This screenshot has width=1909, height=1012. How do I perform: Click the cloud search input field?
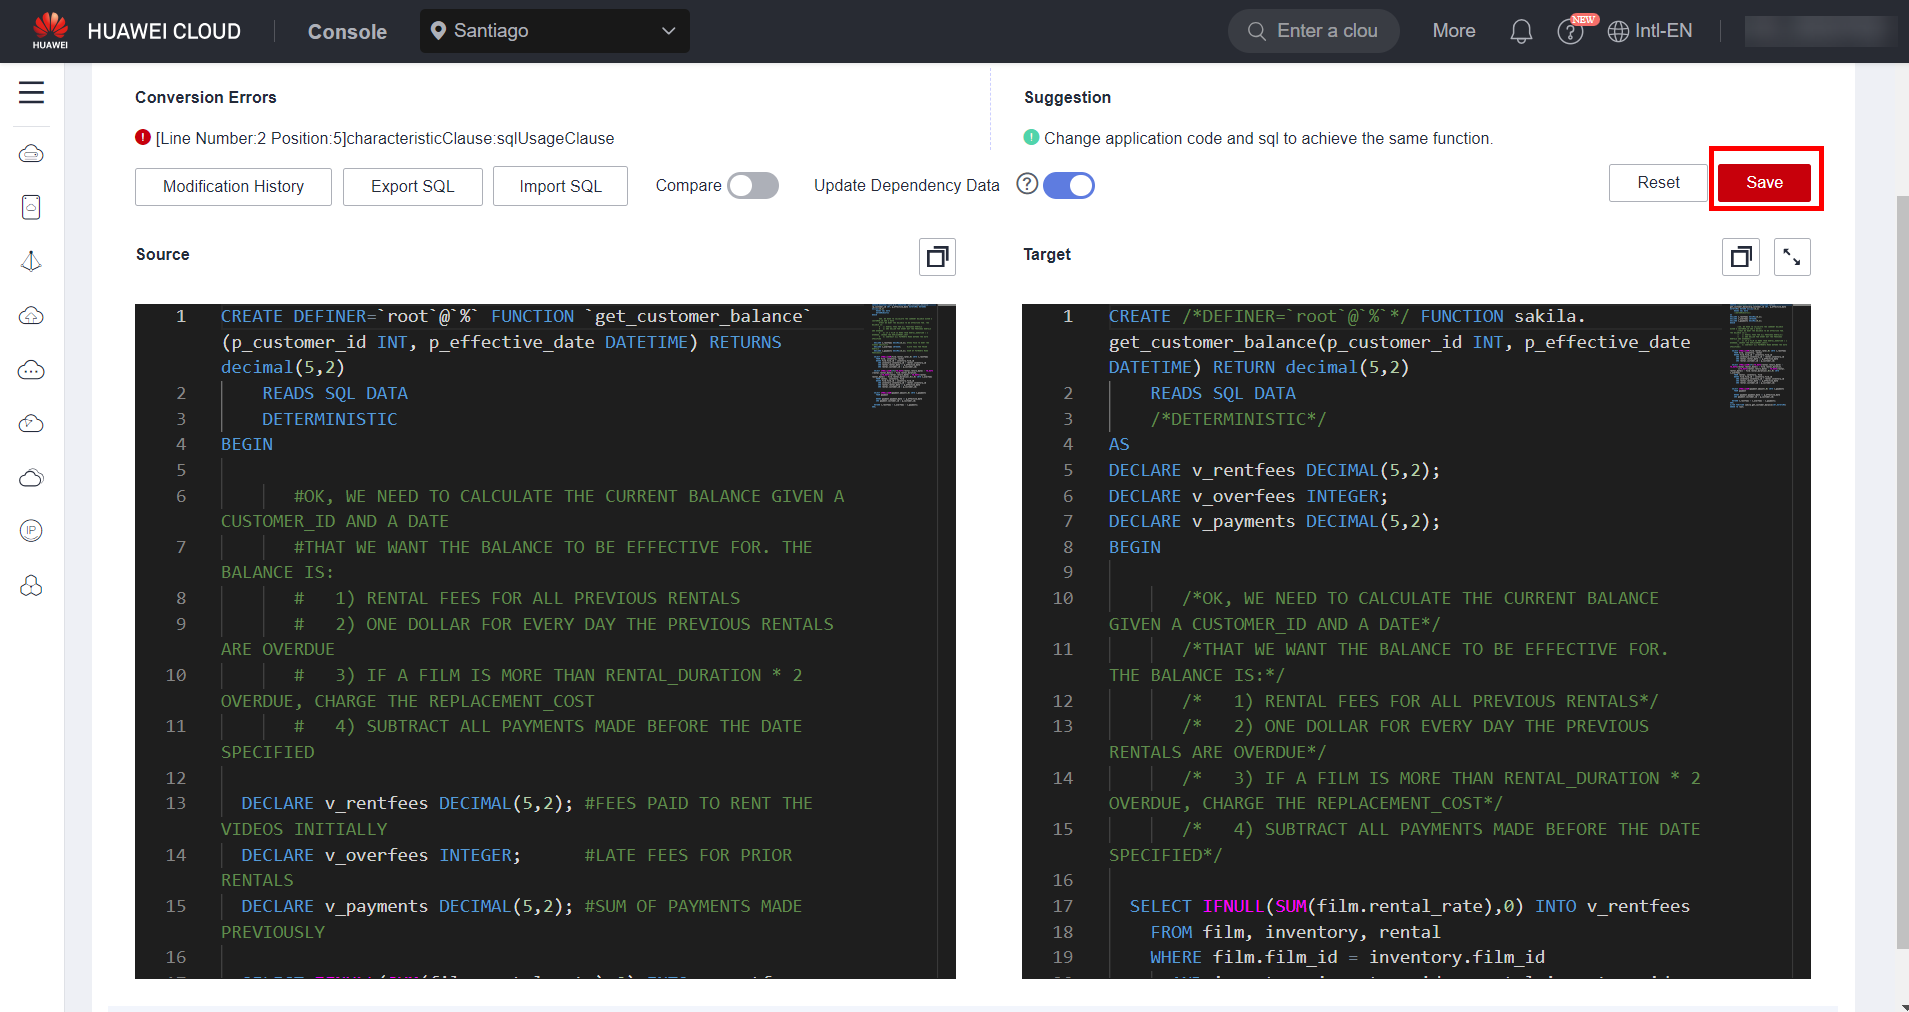click(1326, 31)
